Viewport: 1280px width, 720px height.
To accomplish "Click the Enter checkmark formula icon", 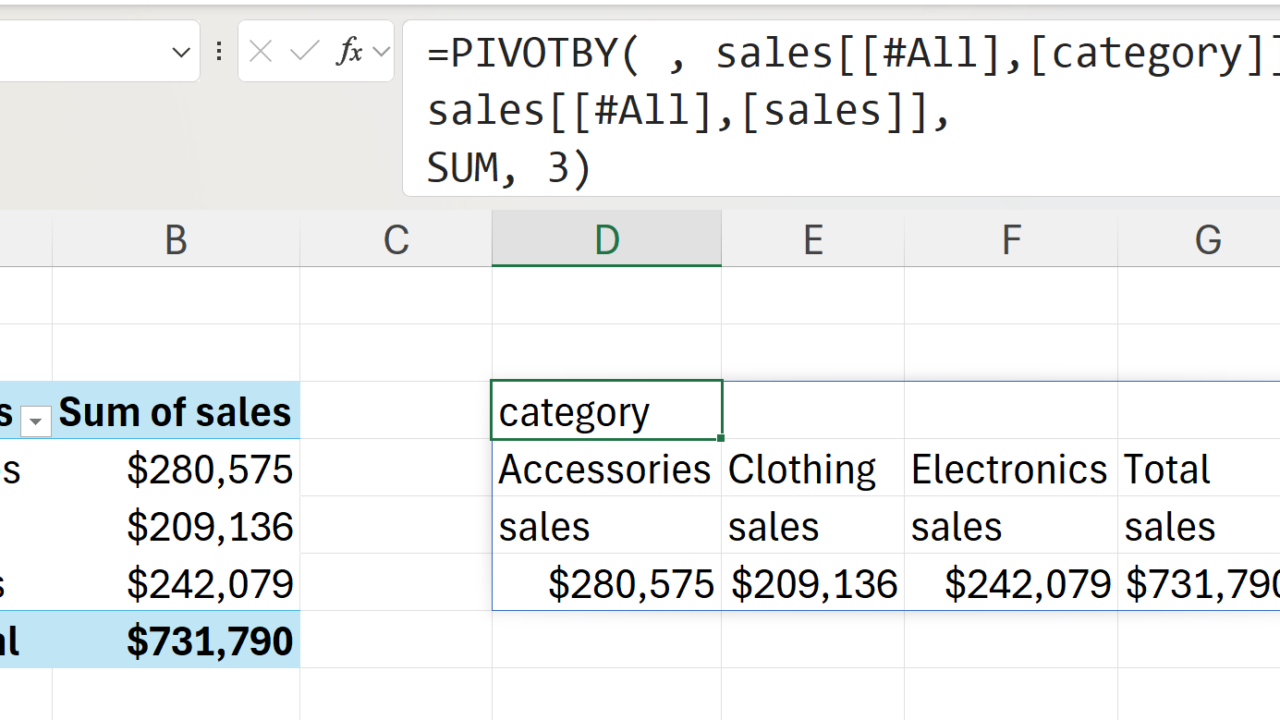I will pos(304,52).
